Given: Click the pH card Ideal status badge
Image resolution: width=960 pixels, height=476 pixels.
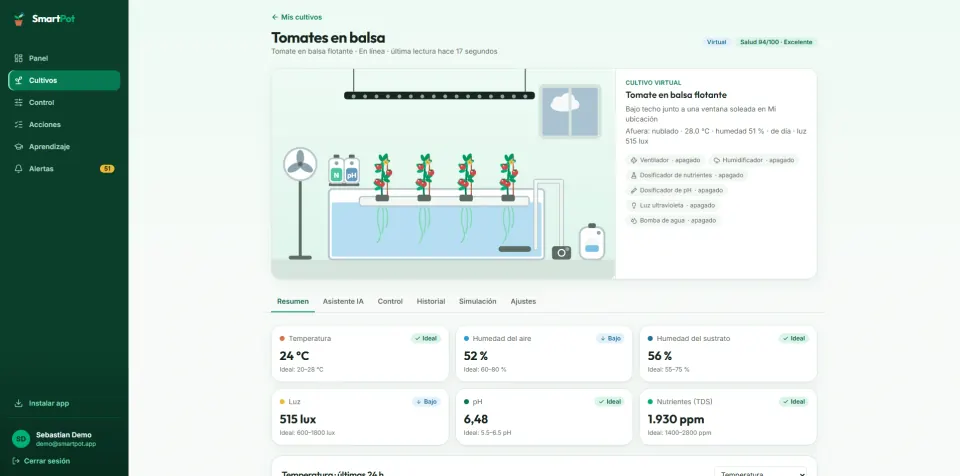Looking at the screenshot, I should click(x=610, y=402).
